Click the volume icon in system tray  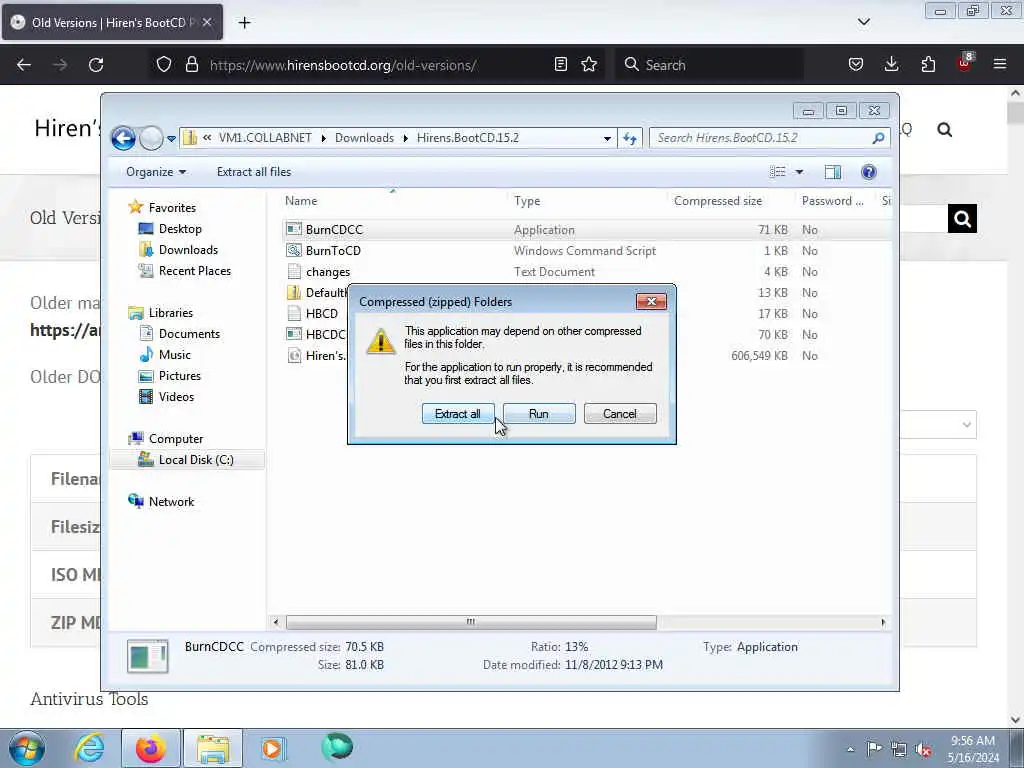pyautogui.click(x=923, y=749)
